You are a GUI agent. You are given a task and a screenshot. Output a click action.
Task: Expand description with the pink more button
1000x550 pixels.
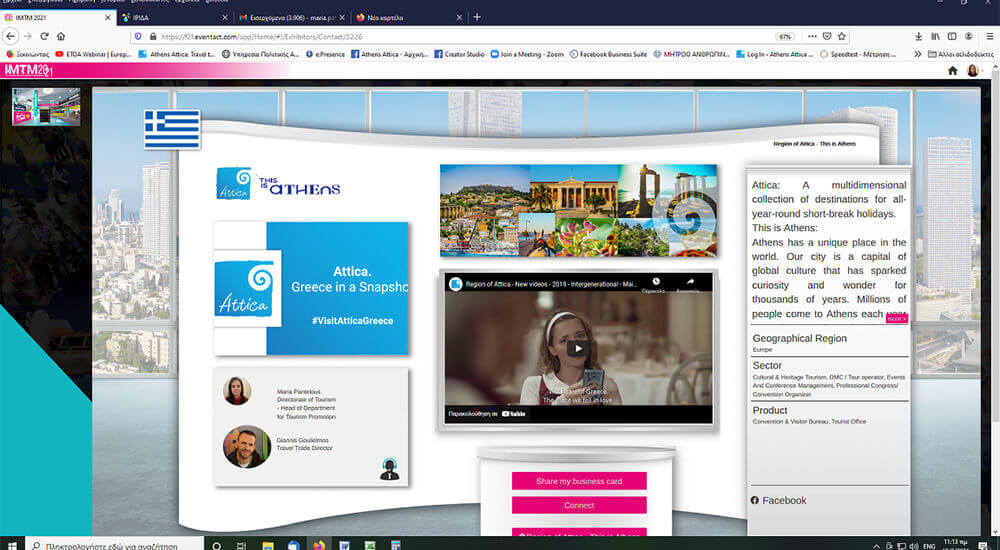coord(896,318)
